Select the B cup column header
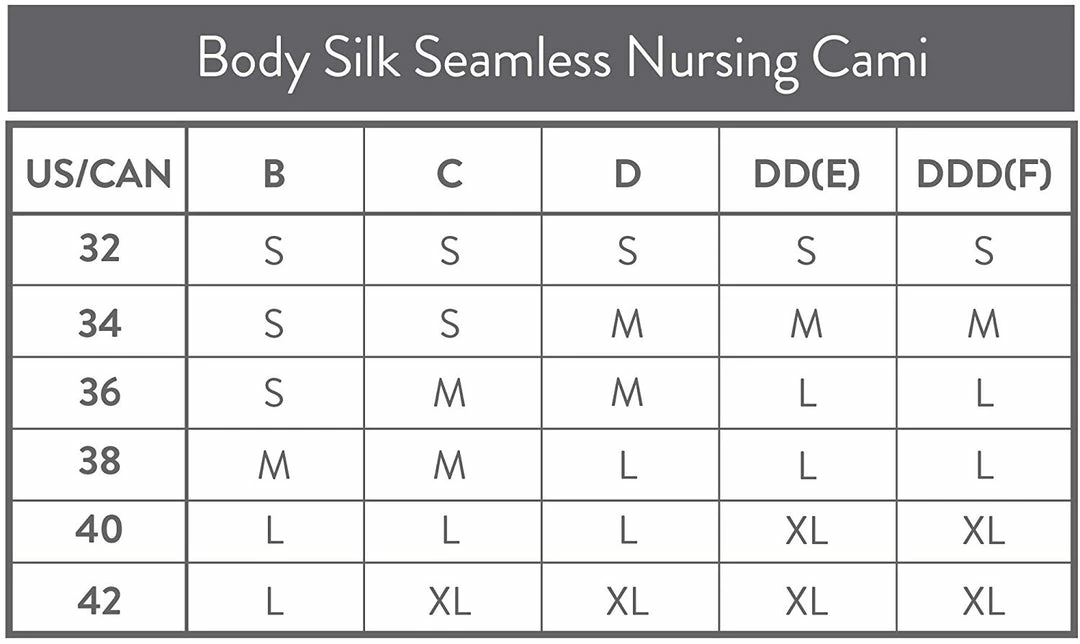Viewport: 1080px width, 644px height. click(x=274, y=174)
